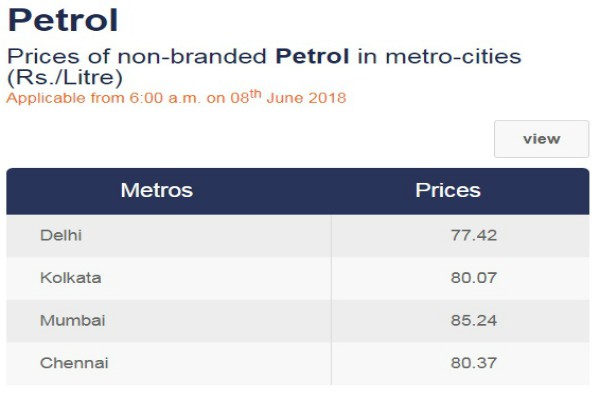Click the 'June 2018' date text
Viewport: 600px width, 400px height.
tap(307, 98)
